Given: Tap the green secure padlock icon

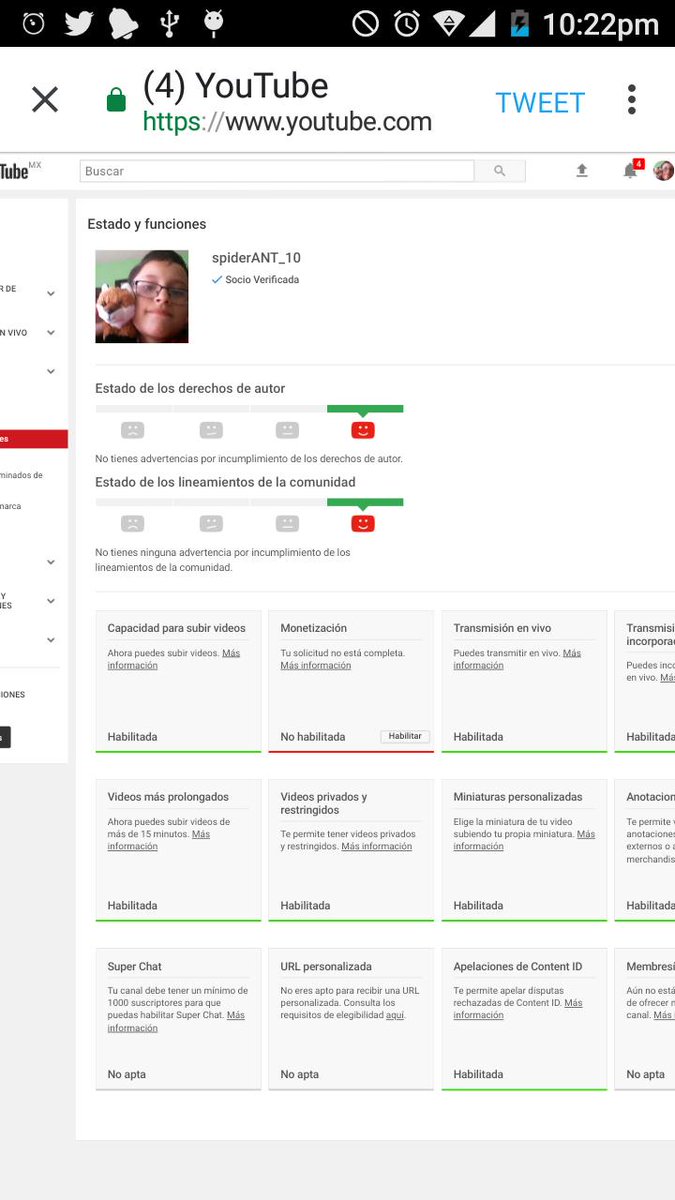Looking at the screenshot, I should [116, 99].
